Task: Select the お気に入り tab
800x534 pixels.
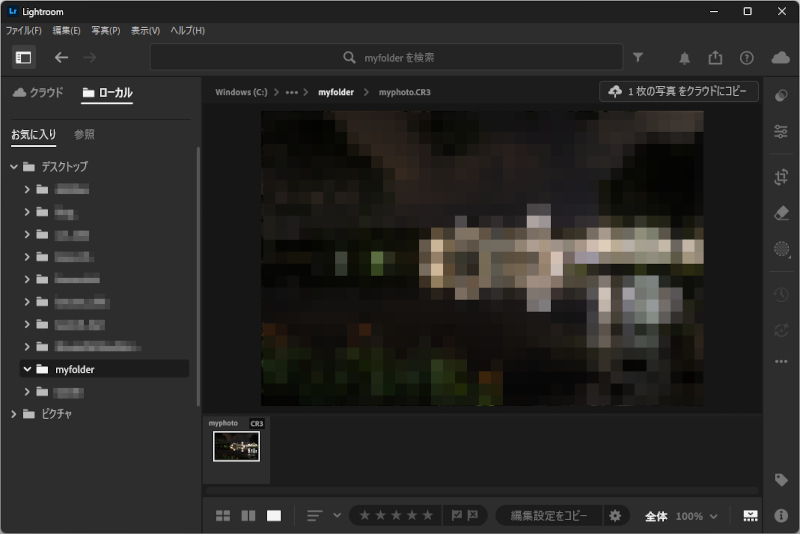Action: [34, 135]
